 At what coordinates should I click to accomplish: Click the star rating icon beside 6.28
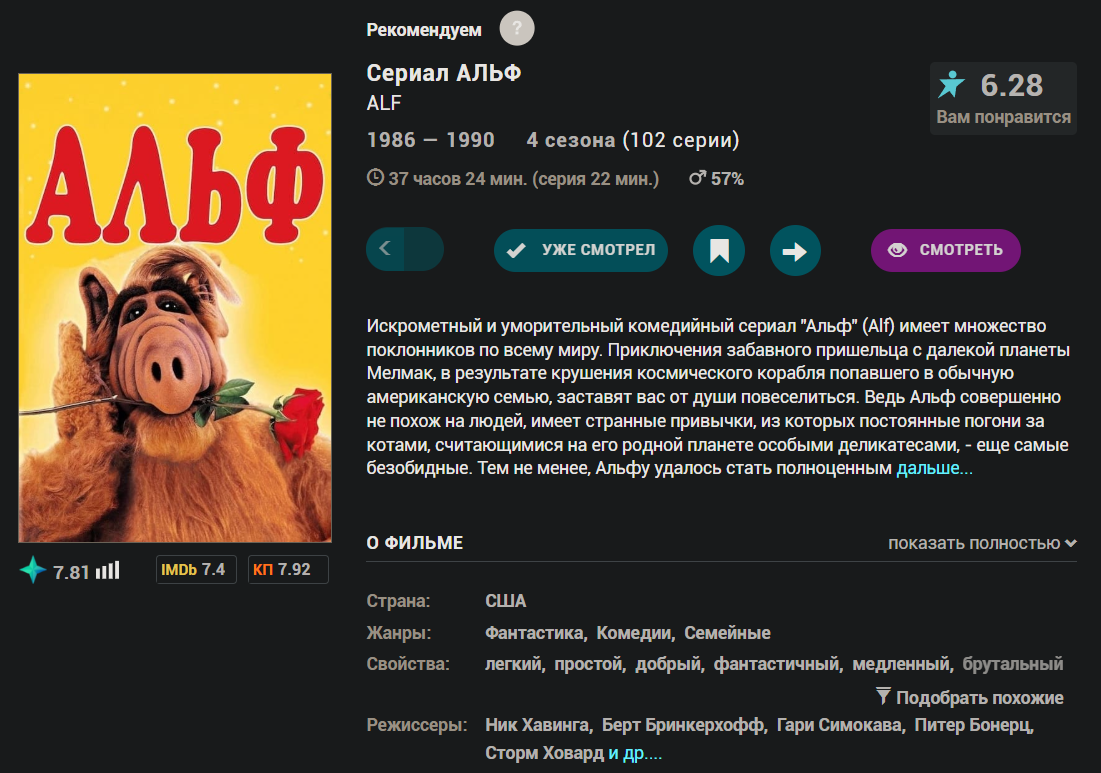(x=952, y=85)
